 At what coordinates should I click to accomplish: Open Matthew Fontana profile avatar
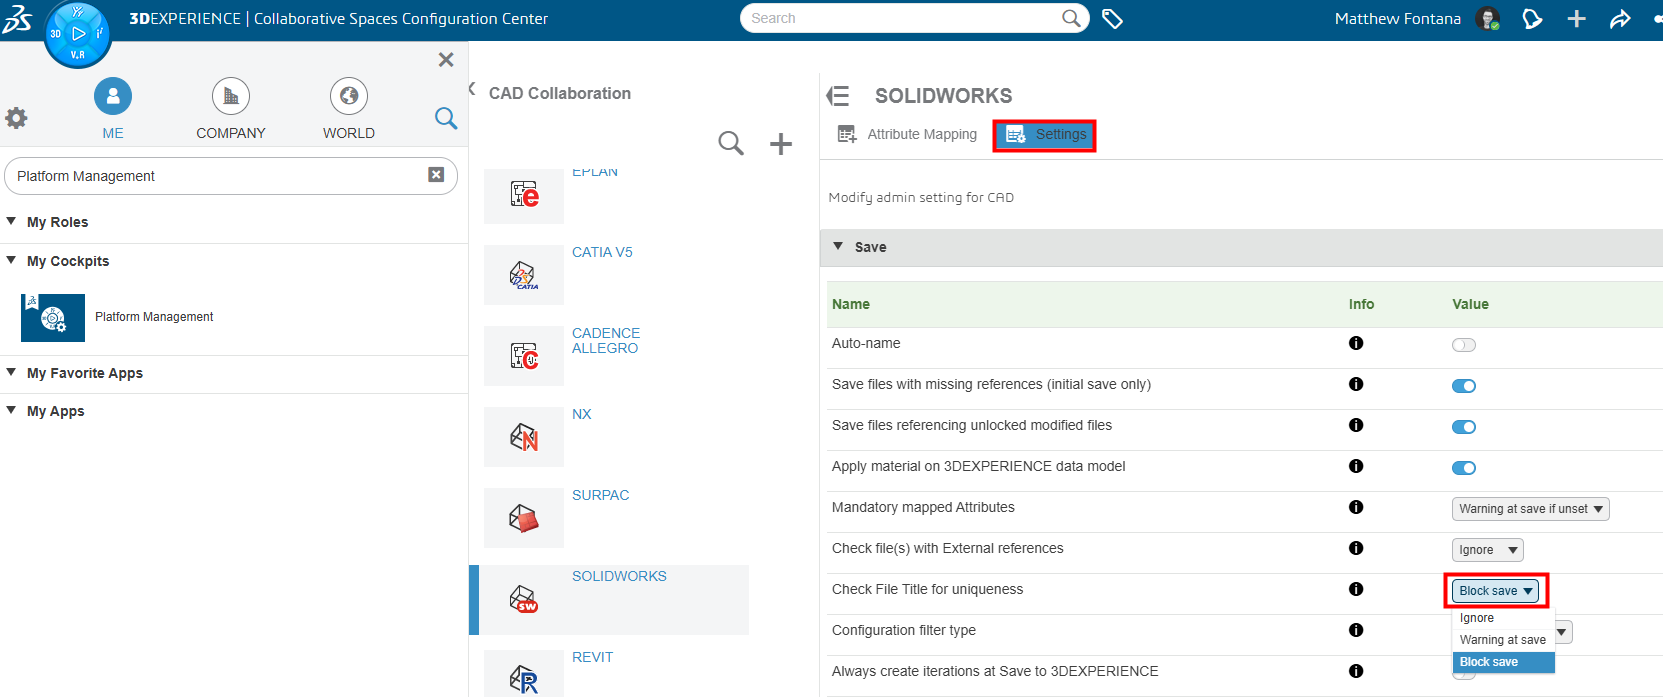point(1488,18)
